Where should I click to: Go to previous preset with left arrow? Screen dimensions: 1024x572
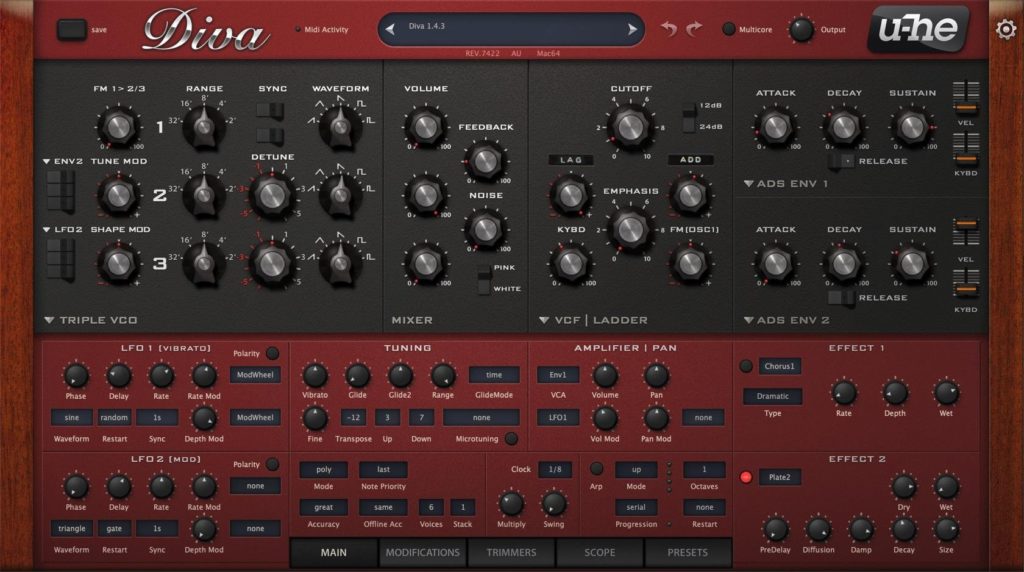click(389, 29)
